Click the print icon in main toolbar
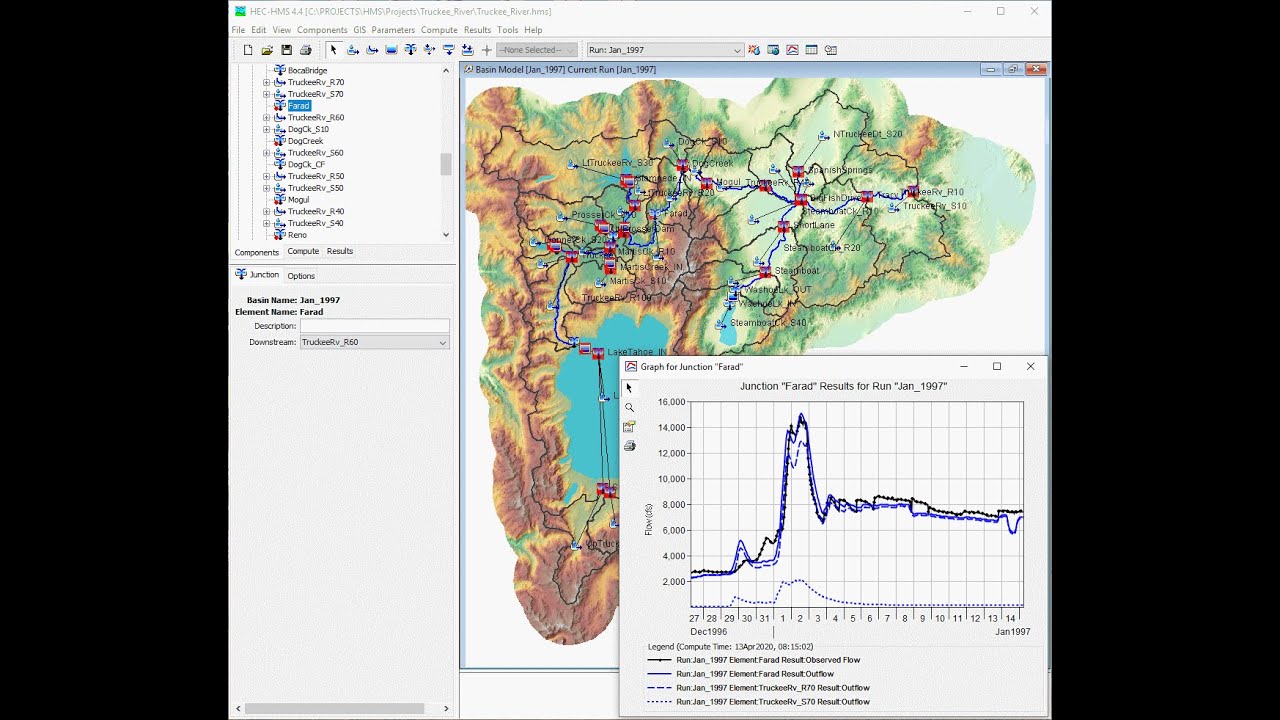1280x720 pixels. (x=305, y=50)
